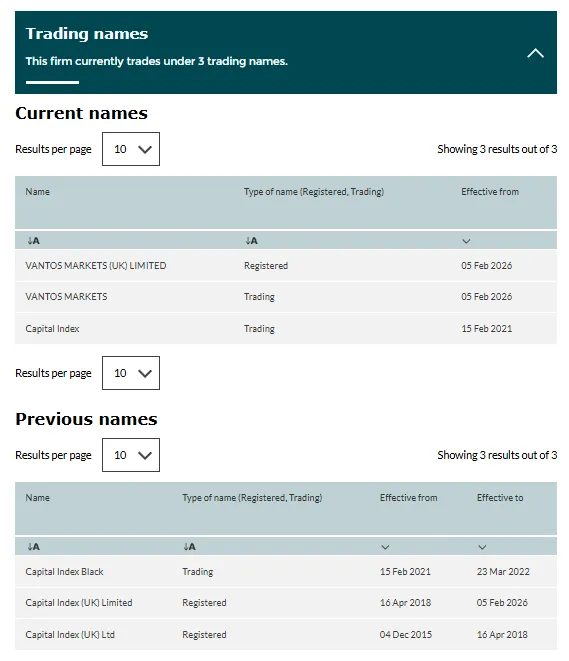Click Effective from header in Previous names table
569x661 pixels.
(408, 498)
